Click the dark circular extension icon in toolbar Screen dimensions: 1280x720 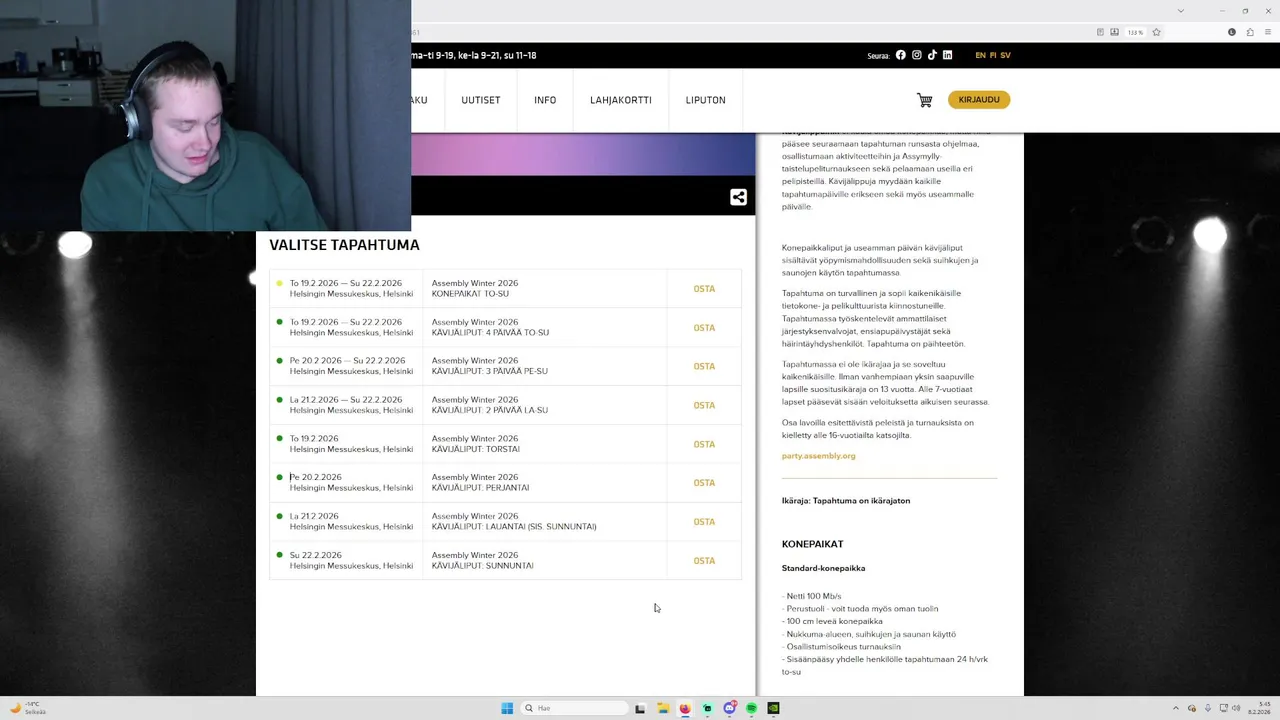coord(1232,32)
